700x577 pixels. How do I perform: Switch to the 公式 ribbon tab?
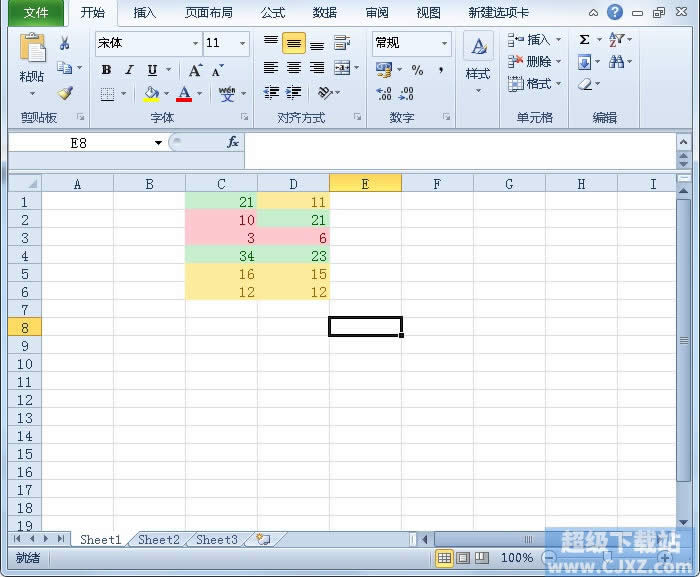point(273,13)
